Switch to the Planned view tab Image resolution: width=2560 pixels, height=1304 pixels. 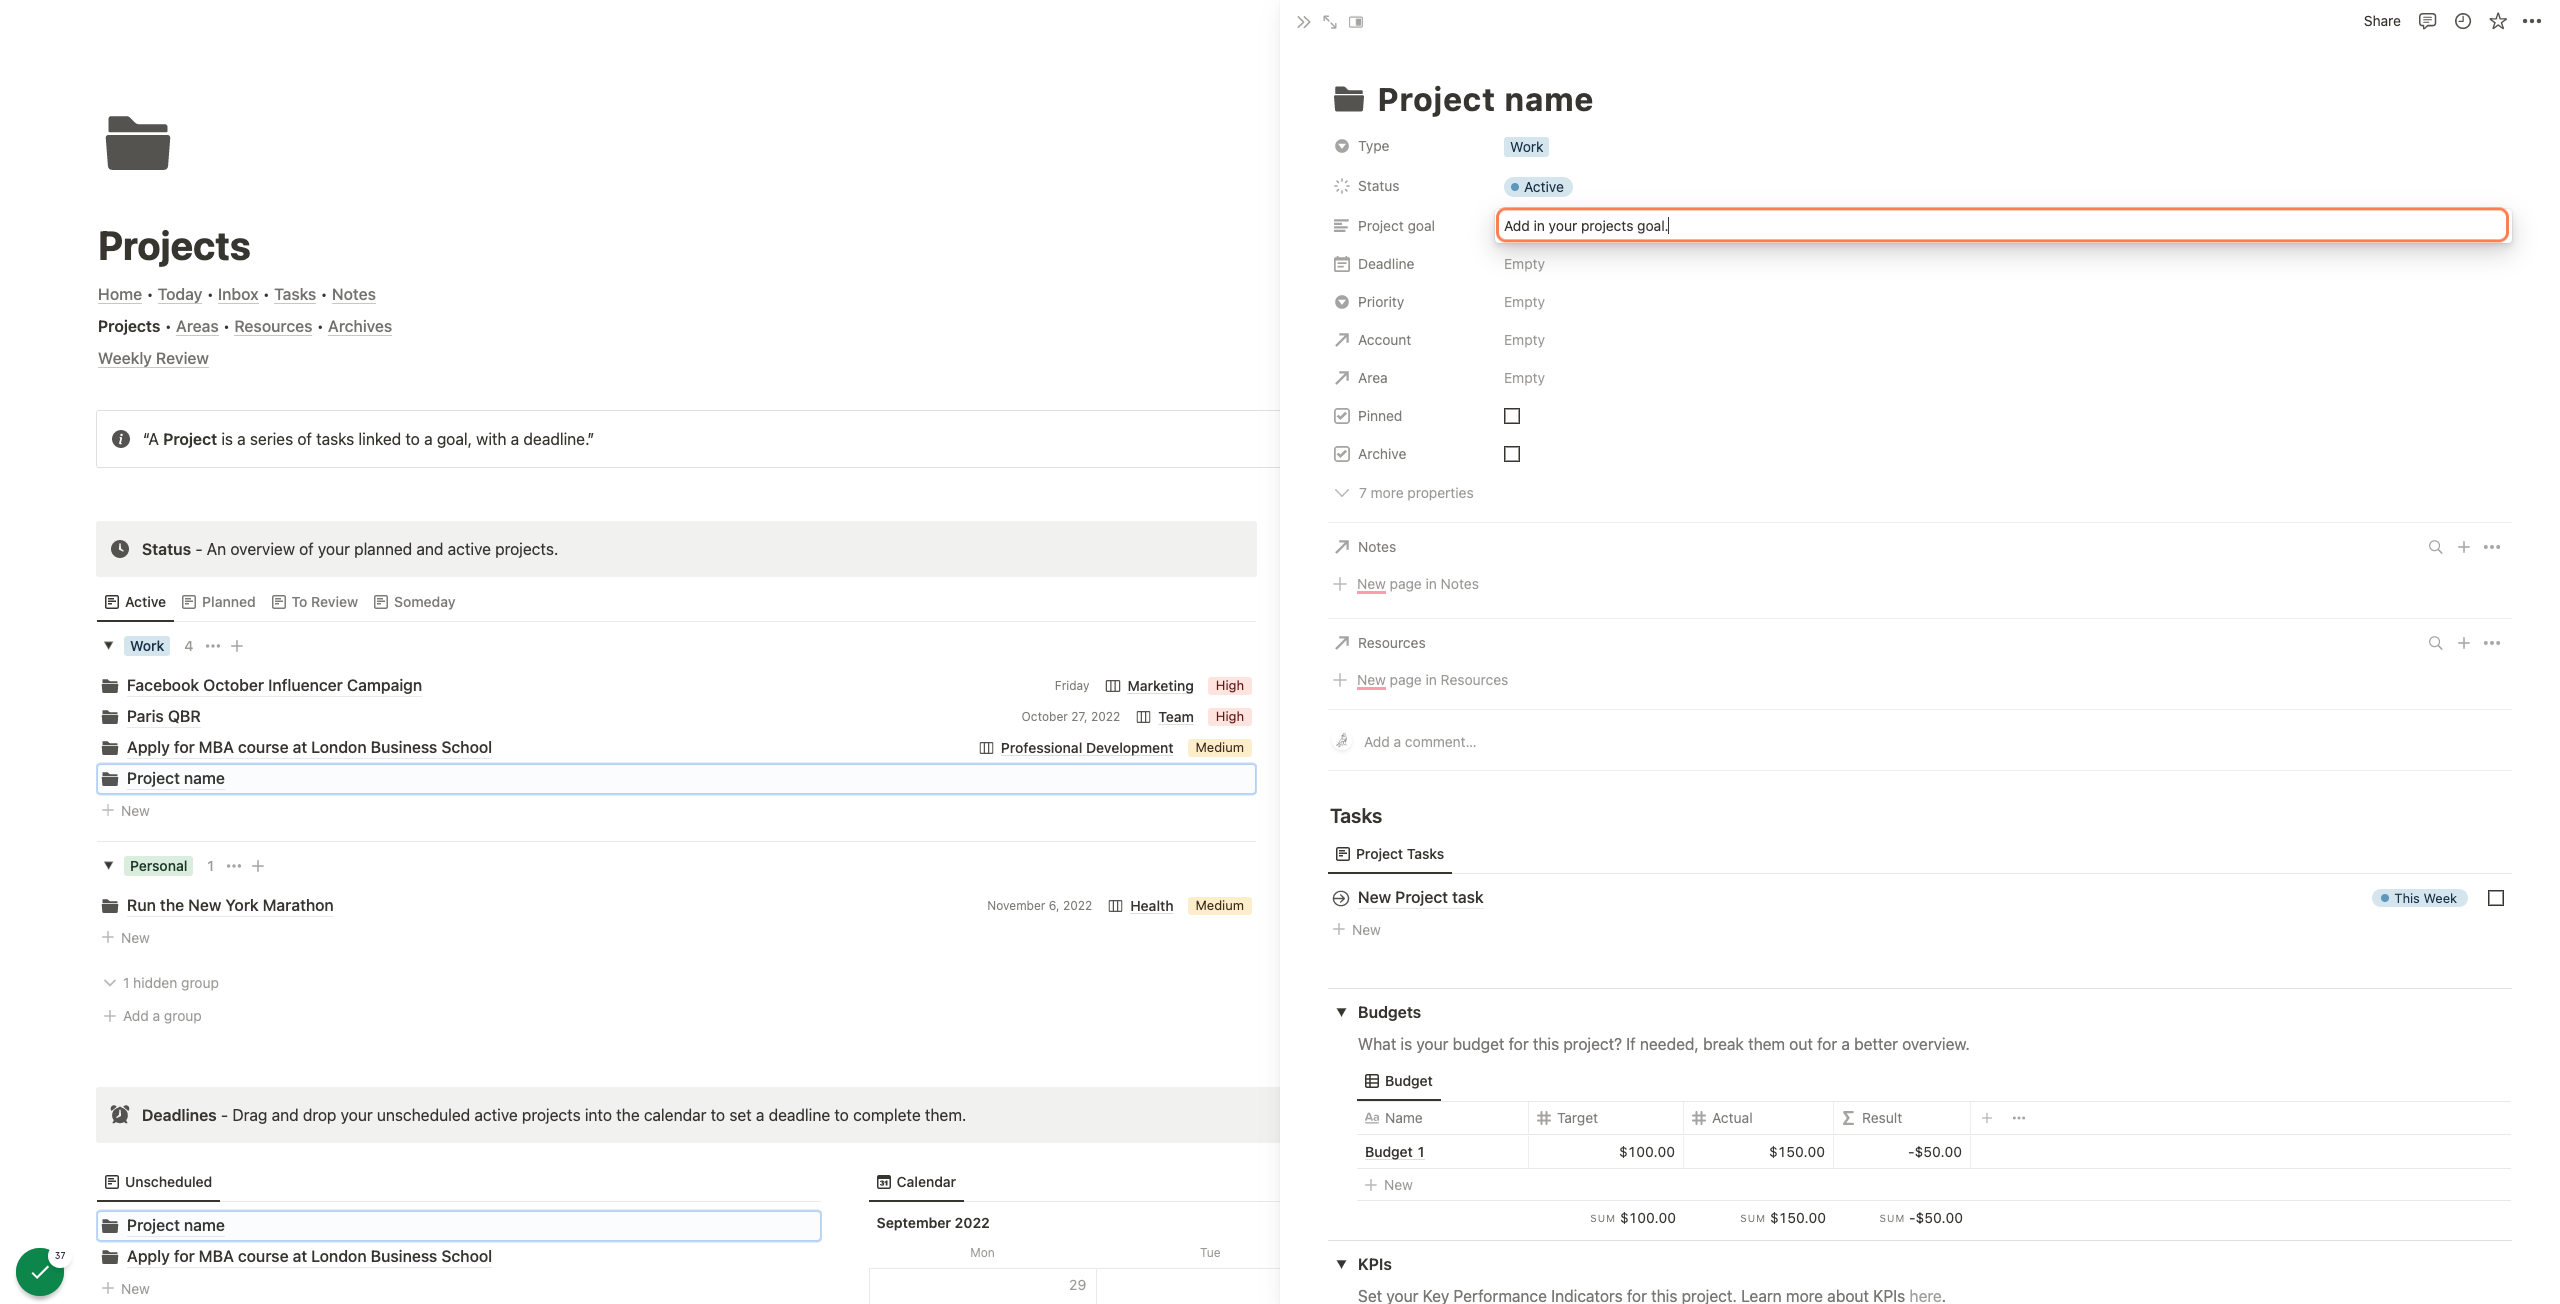tap(218, 602)
